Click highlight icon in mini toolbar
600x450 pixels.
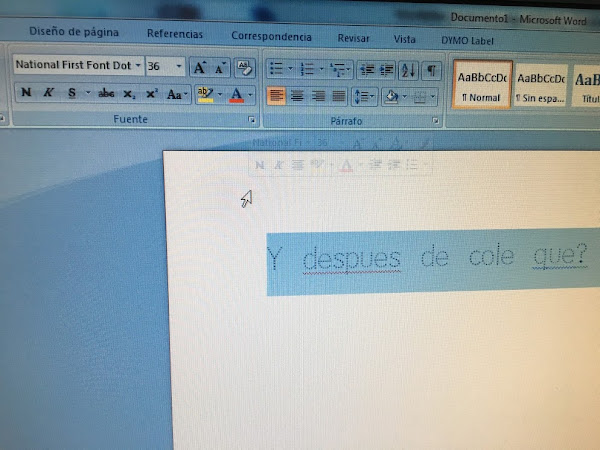317,165
